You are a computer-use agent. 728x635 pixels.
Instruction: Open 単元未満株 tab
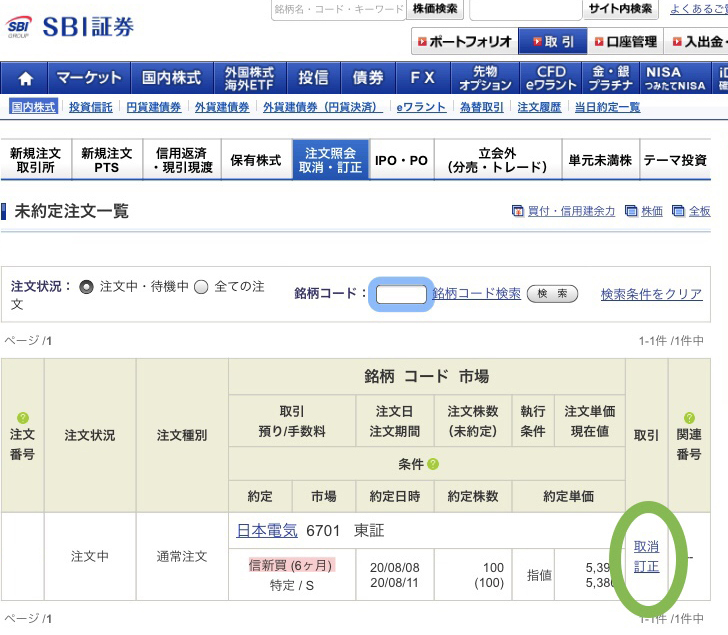pyautogui.click(x=600, y=160)
